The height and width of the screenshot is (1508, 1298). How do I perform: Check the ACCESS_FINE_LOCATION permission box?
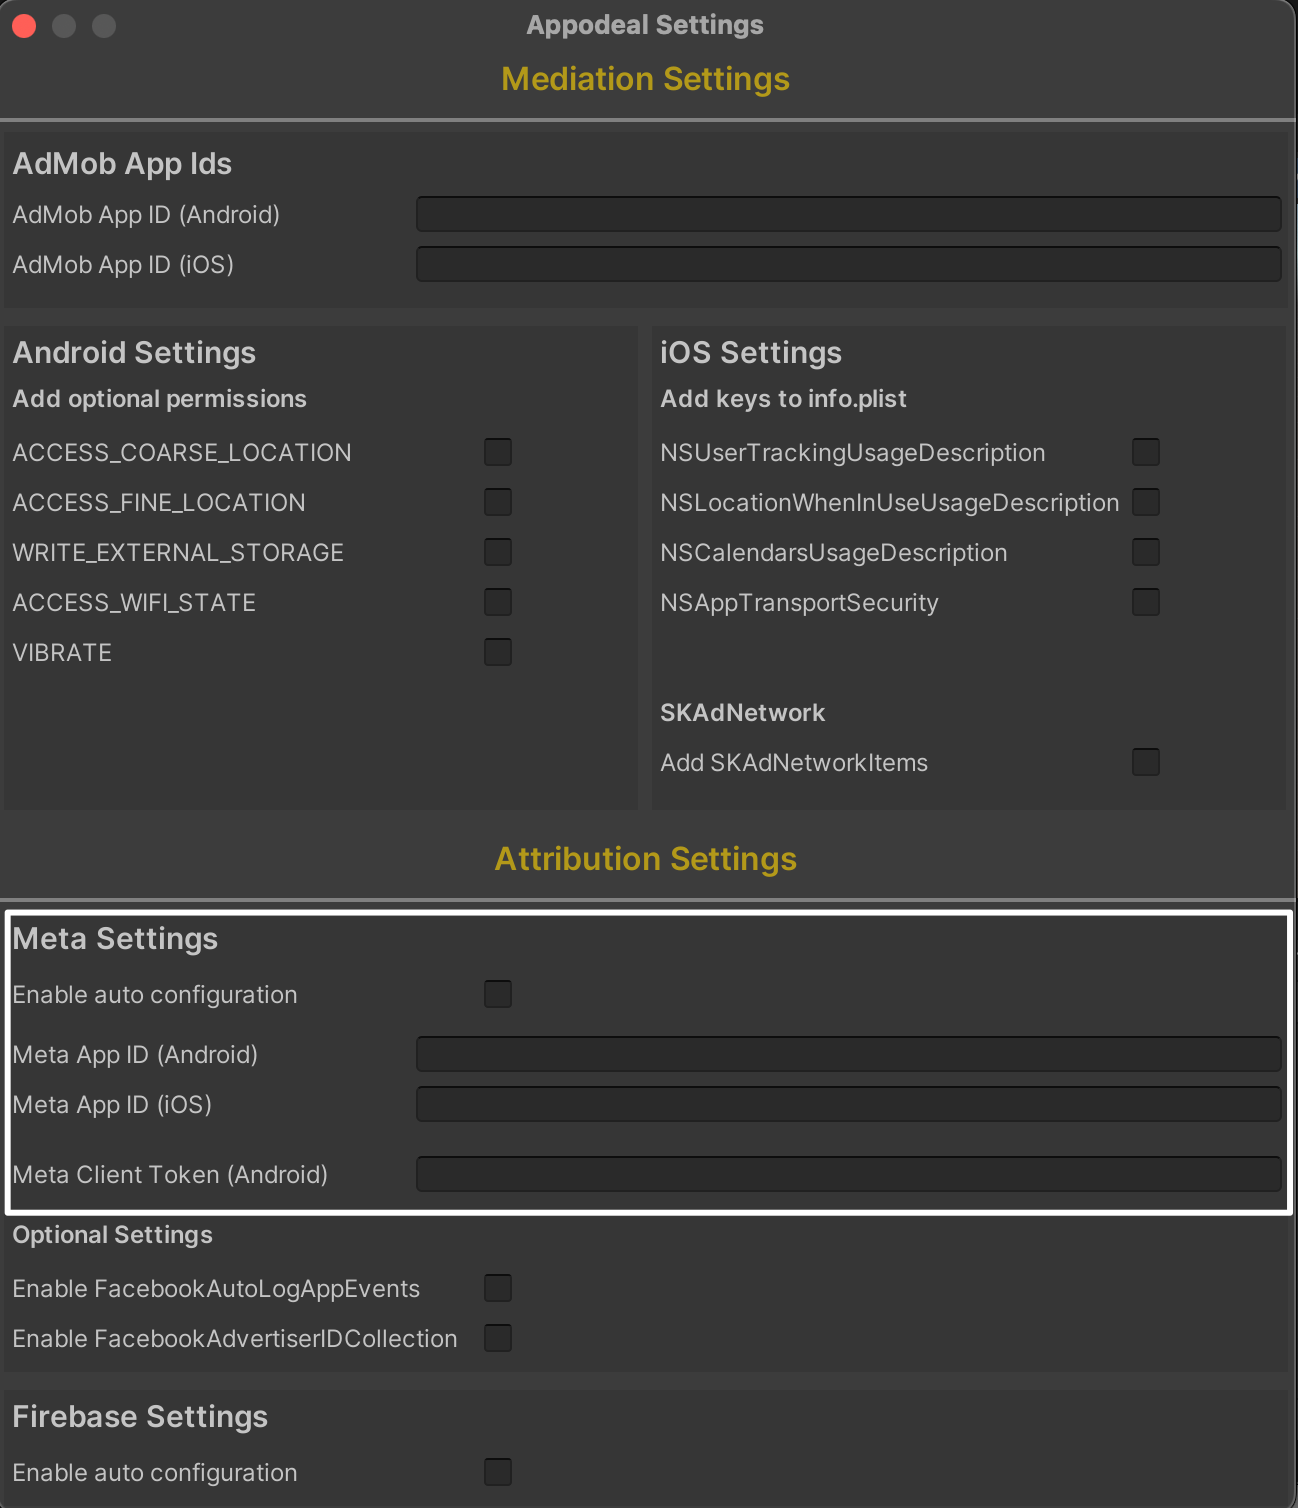tap(498, 502)
